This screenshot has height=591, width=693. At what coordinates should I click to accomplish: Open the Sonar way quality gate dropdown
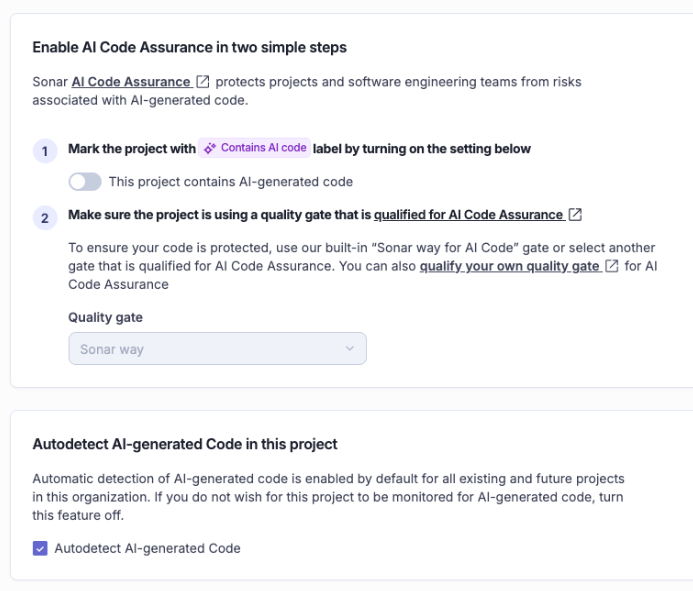coord(217,349)
